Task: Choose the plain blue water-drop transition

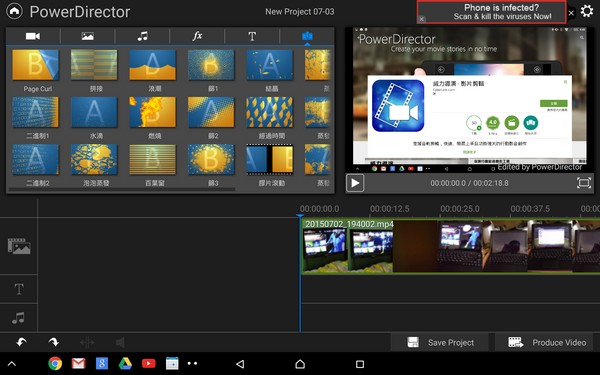Action: [94, 112]
